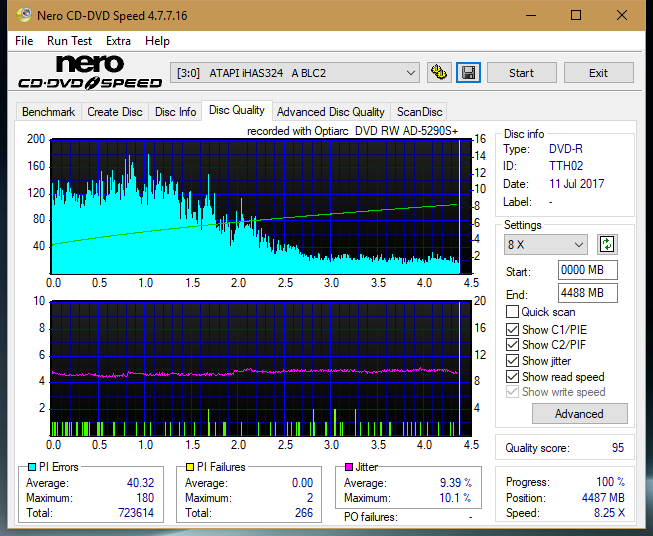Click the floppy disk save icon

pos(469,73)
